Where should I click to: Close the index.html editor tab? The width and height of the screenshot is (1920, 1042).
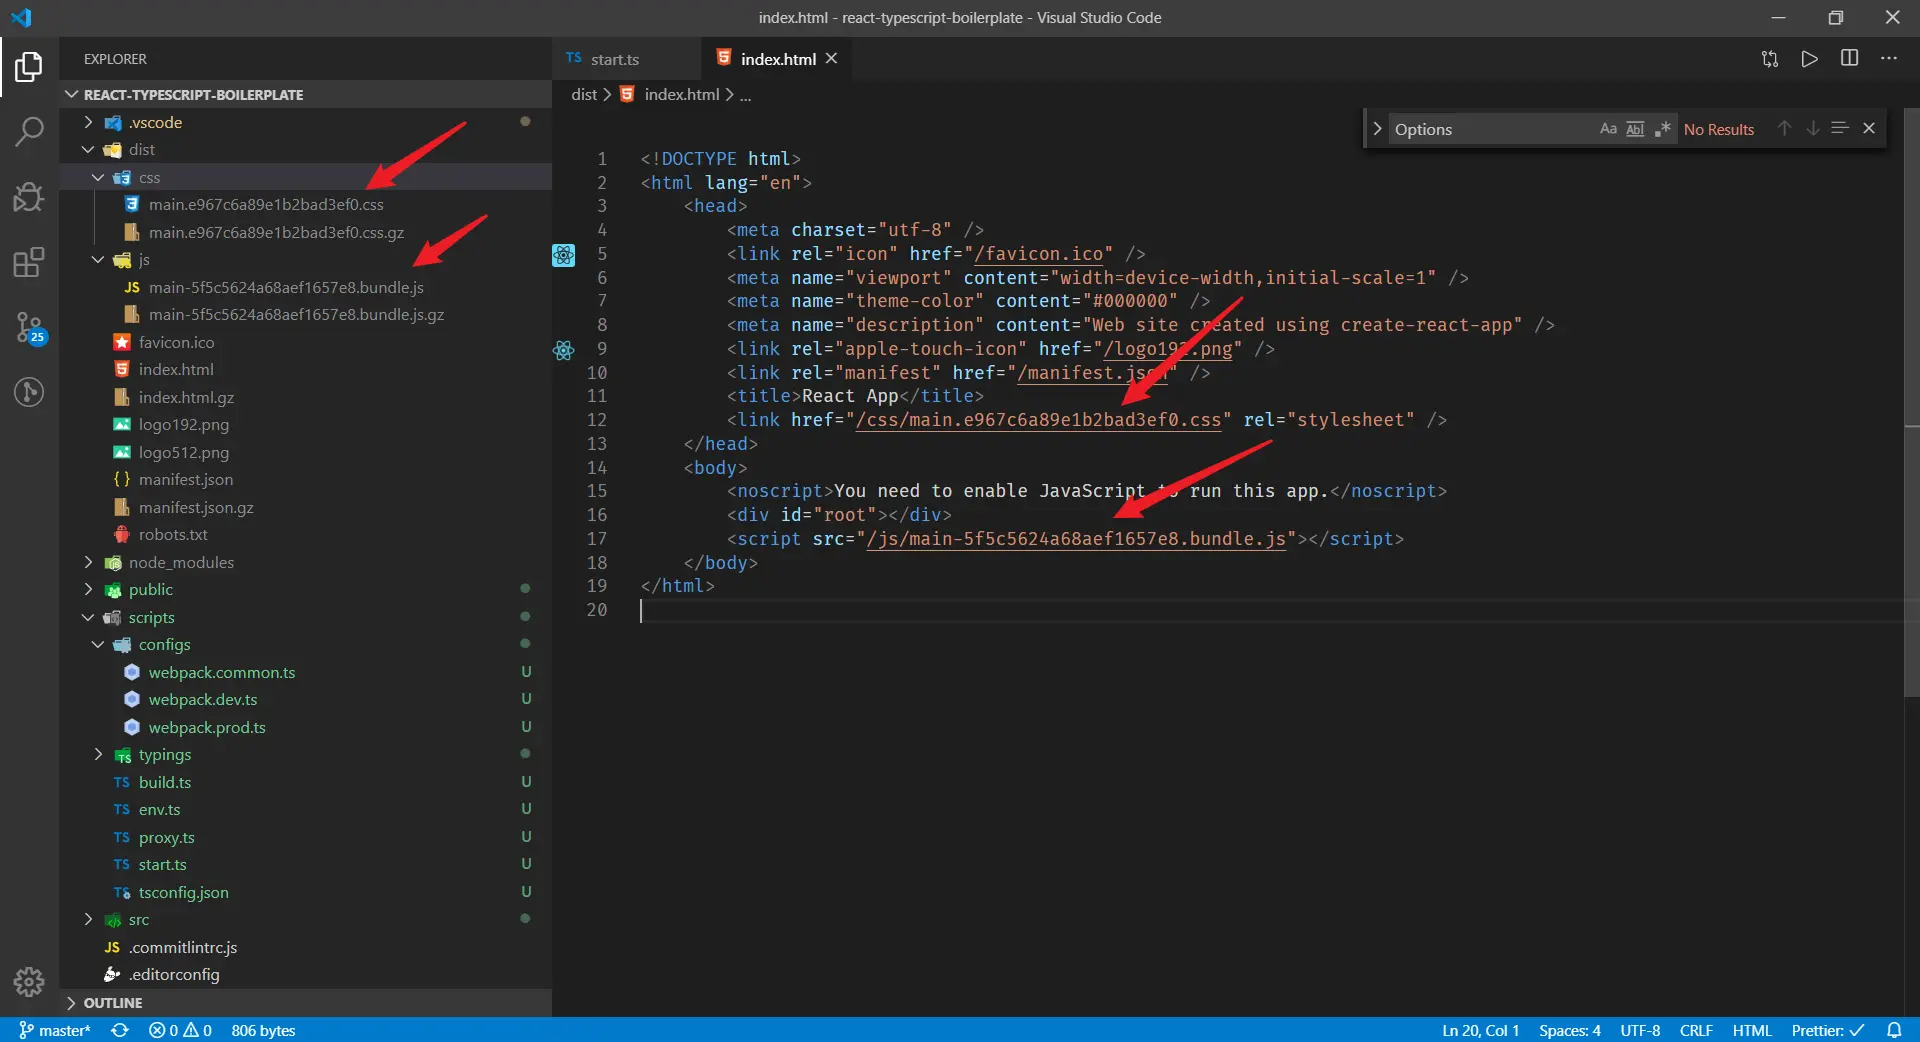click(831, 59)
